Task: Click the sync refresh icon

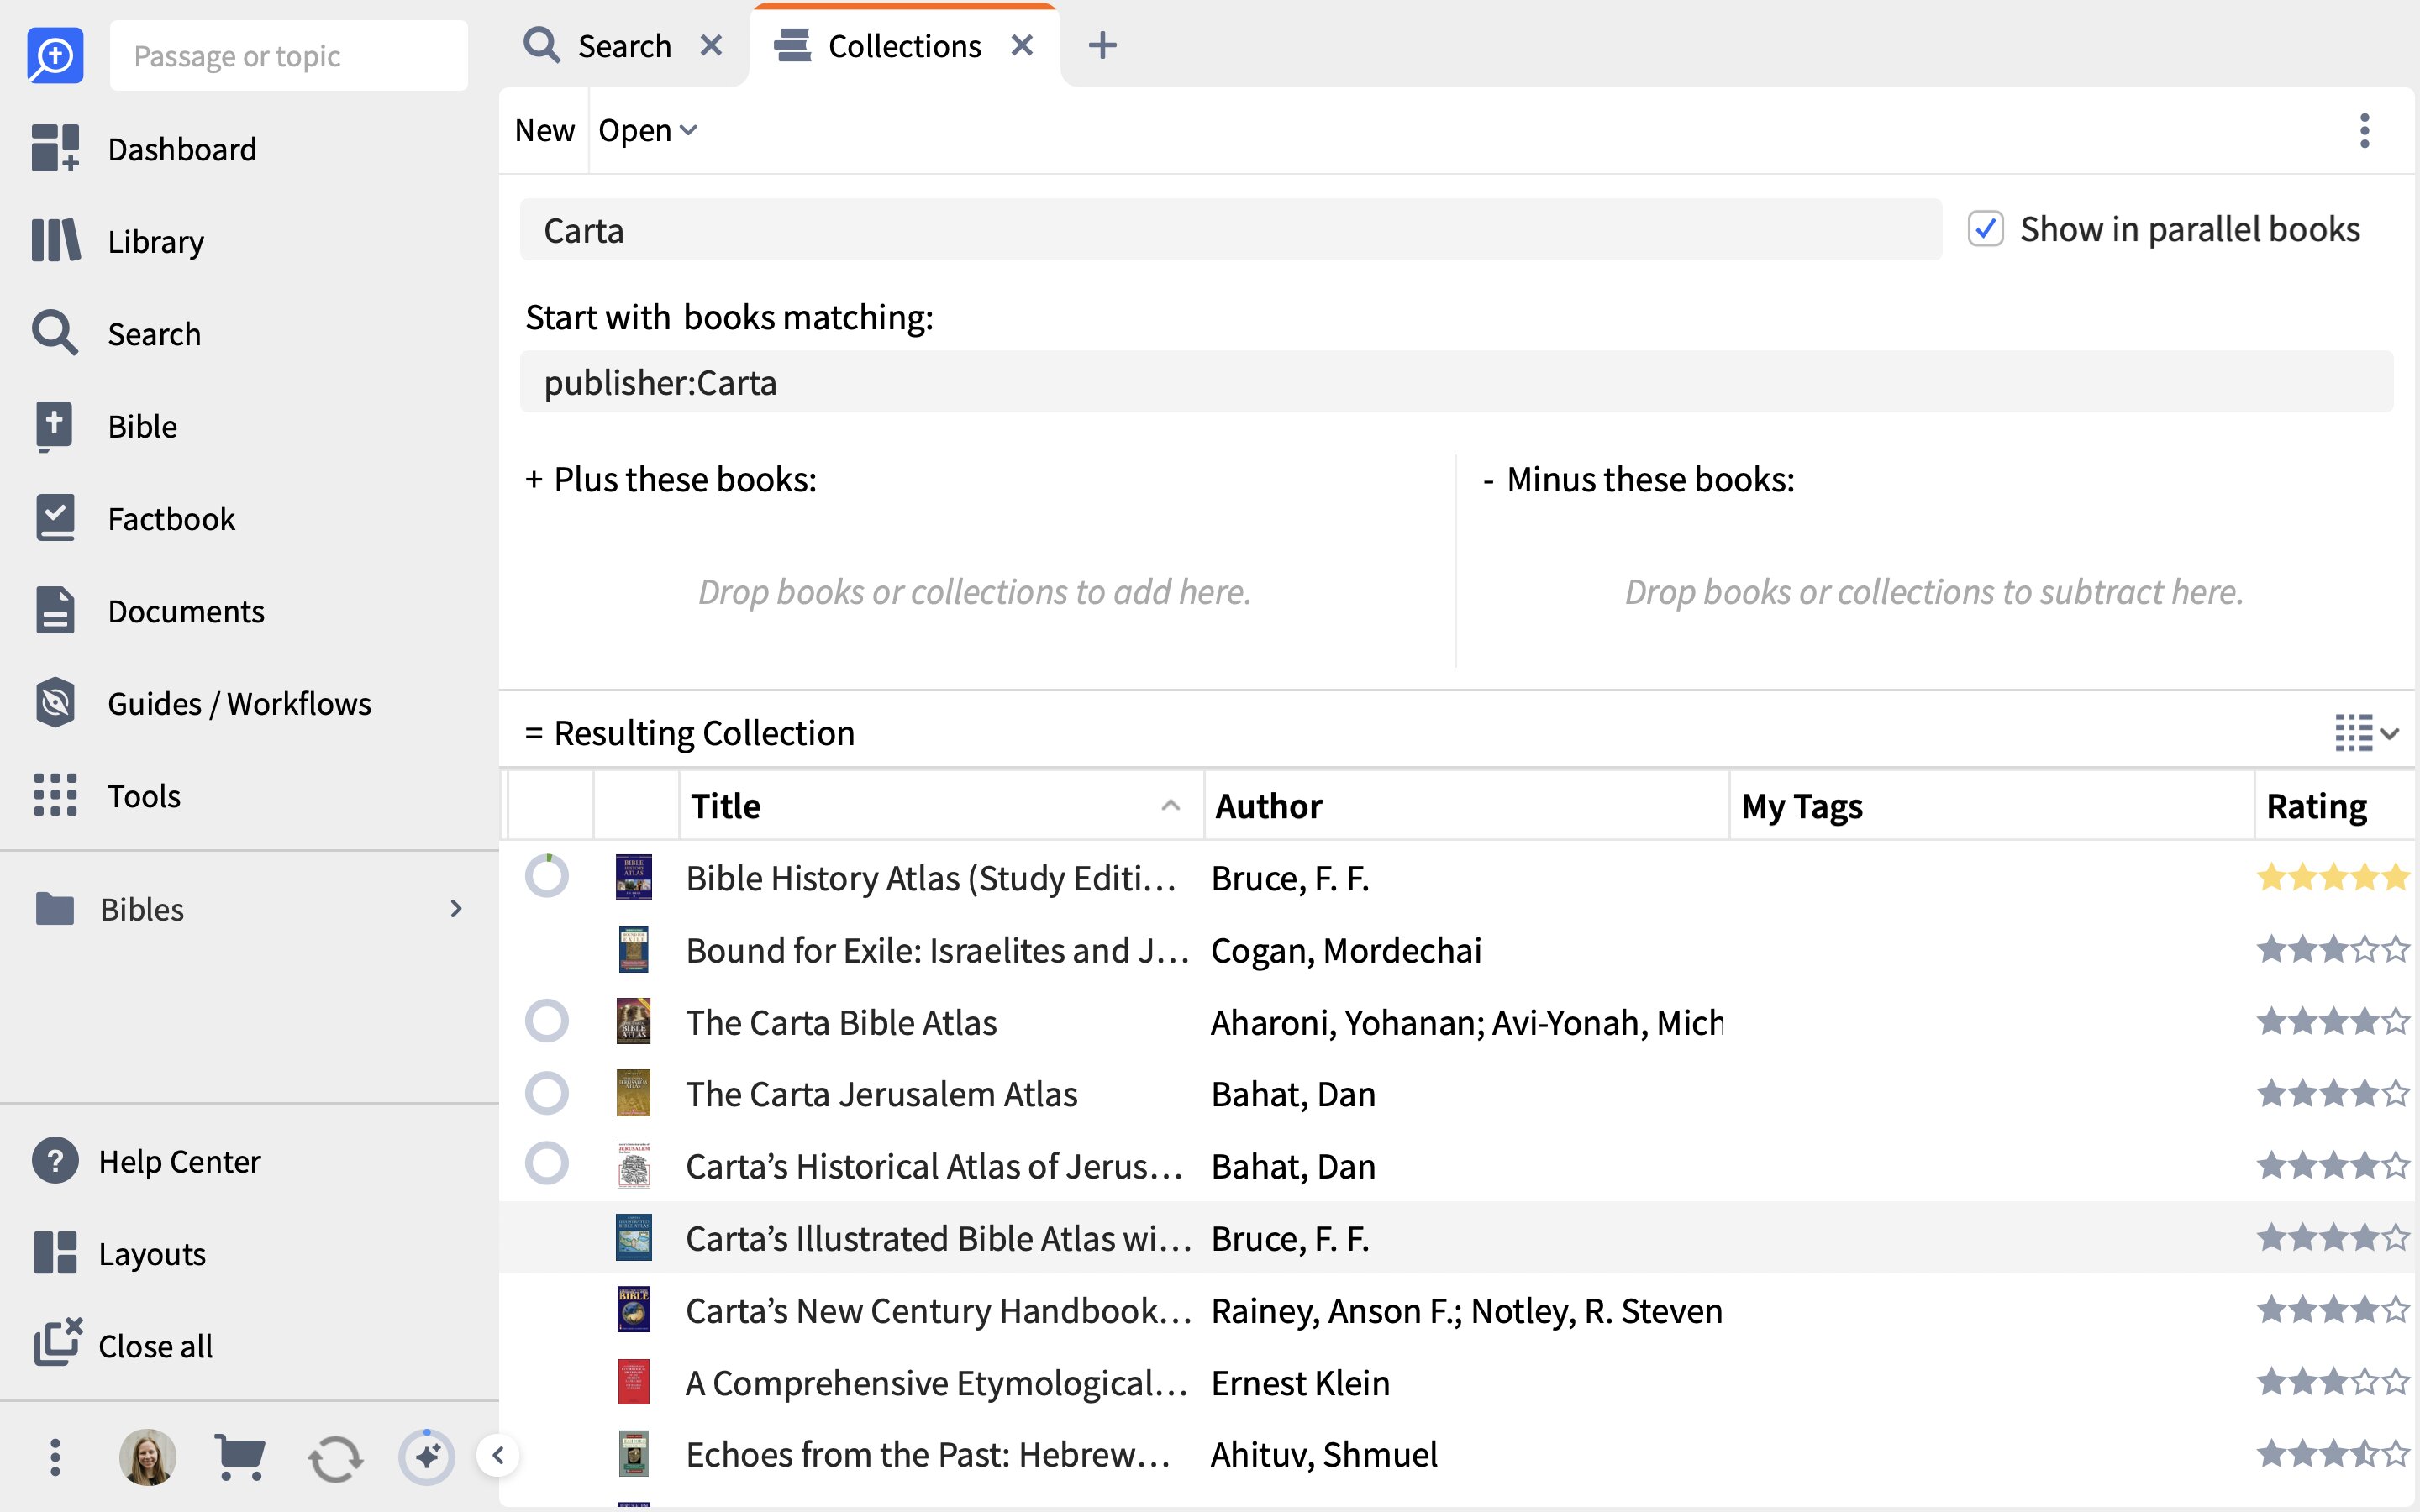Action: pyautogui.click(x=335, y=1458)
